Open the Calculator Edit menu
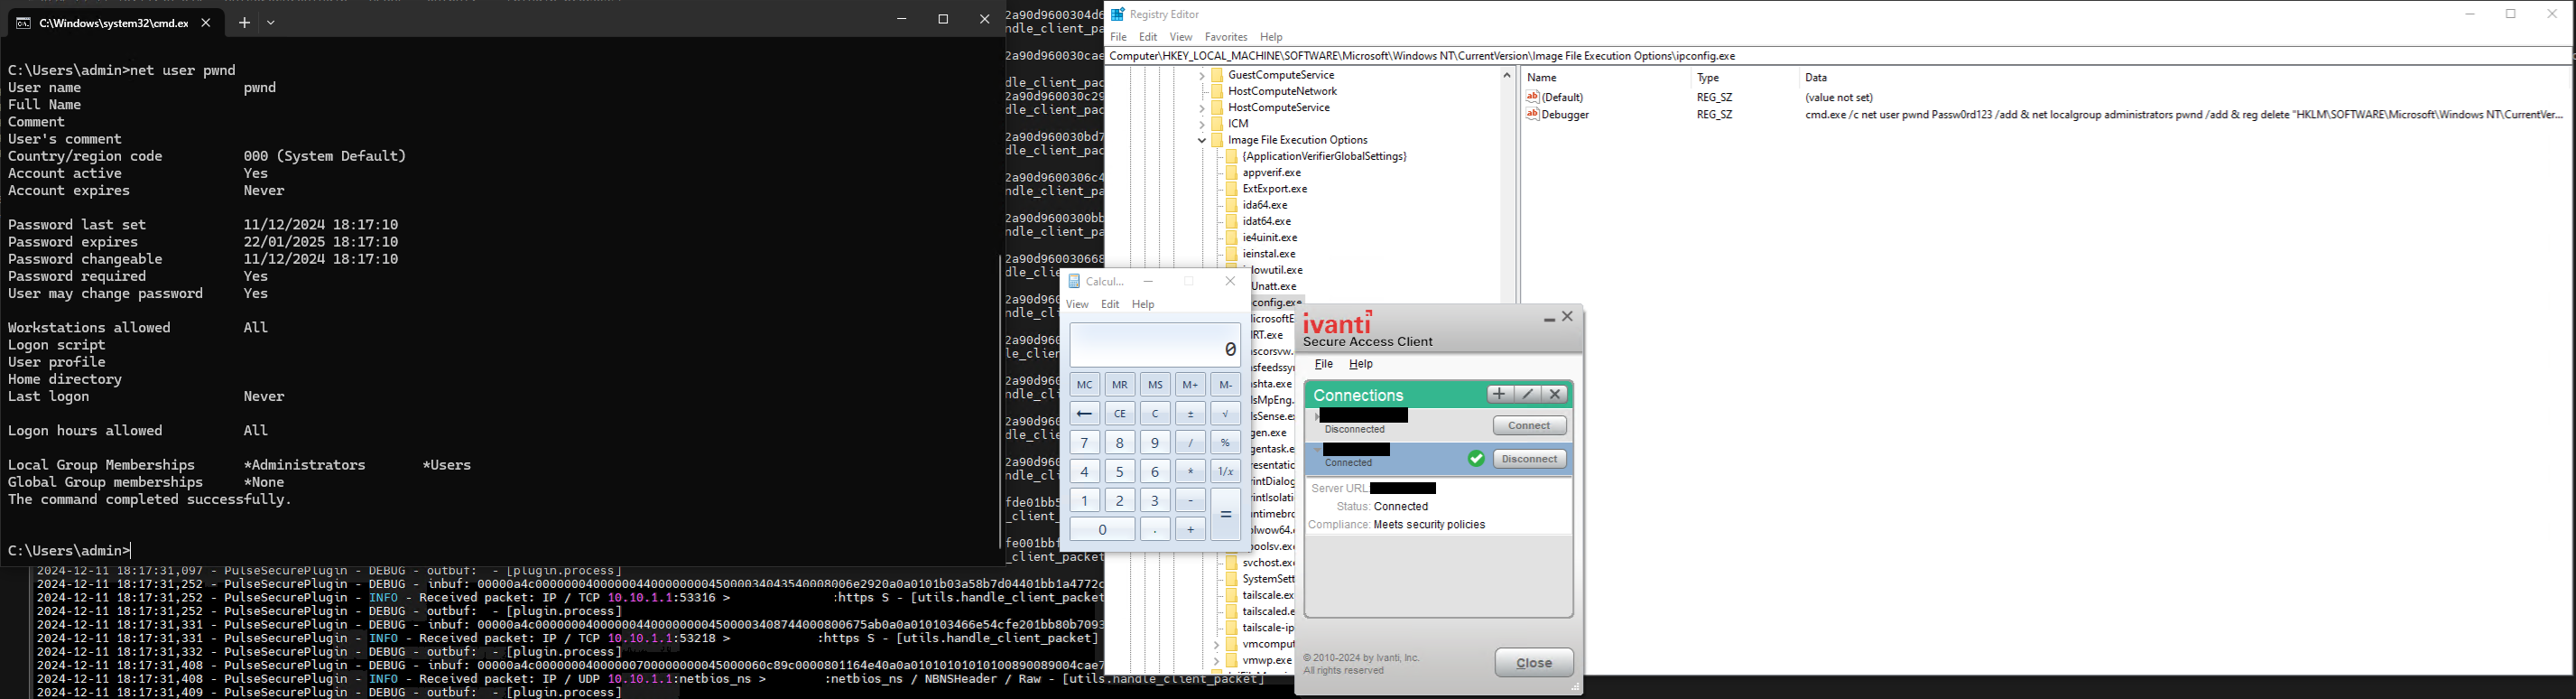The height and width of the screenshot is (699, 2576). (x=1111, y=304)
